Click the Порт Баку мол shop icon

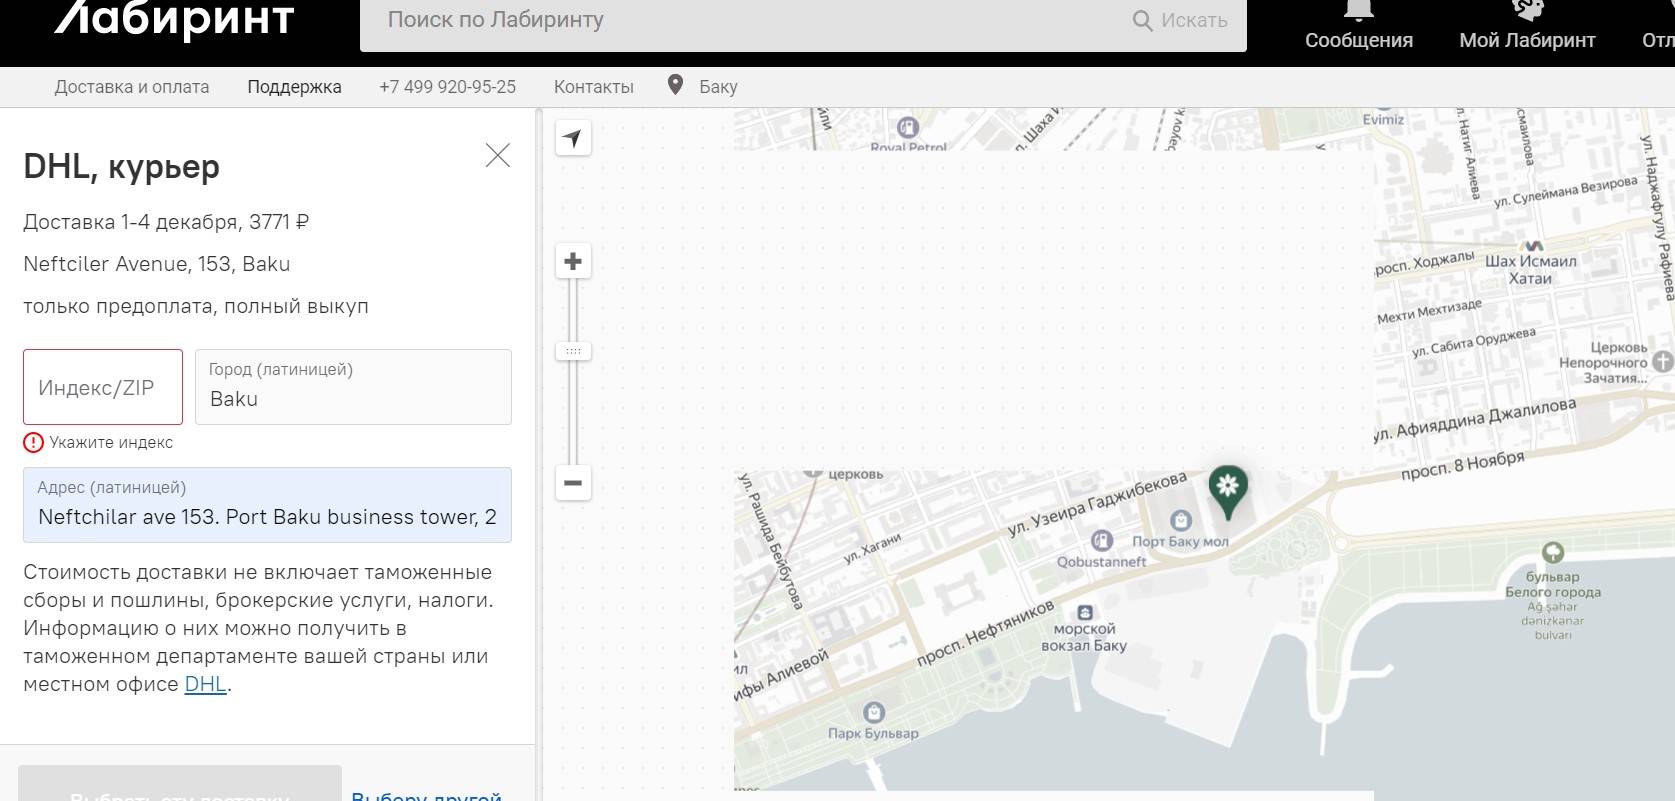tap(1181, 520)
